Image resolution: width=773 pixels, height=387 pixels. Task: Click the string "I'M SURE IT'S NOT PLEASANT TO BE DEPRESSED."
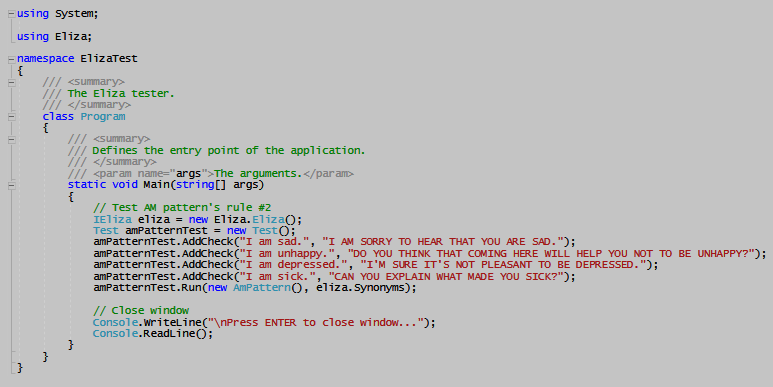pos(504,265)
